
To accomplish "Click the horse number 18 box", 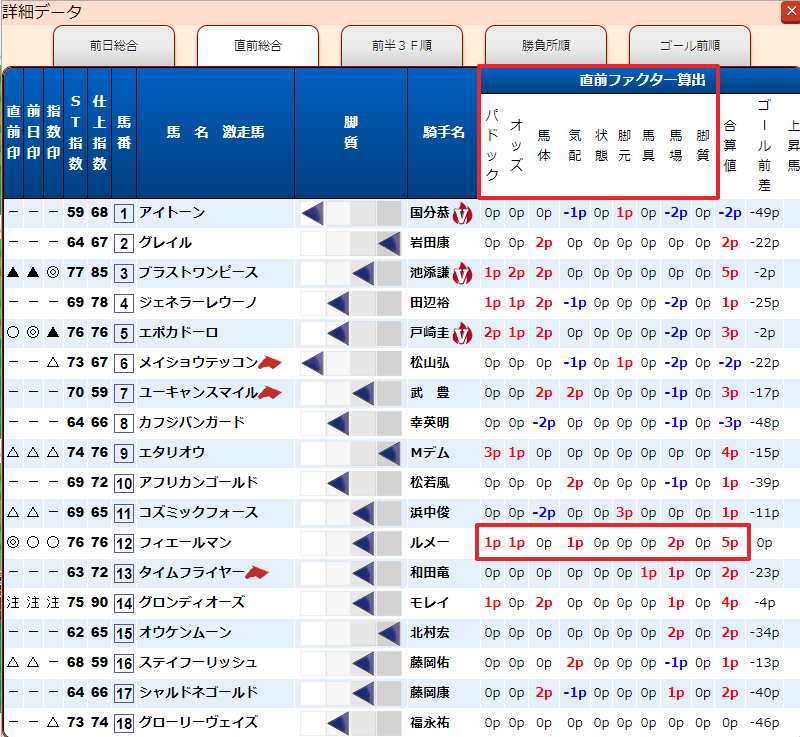I will [x=124, y=724].
